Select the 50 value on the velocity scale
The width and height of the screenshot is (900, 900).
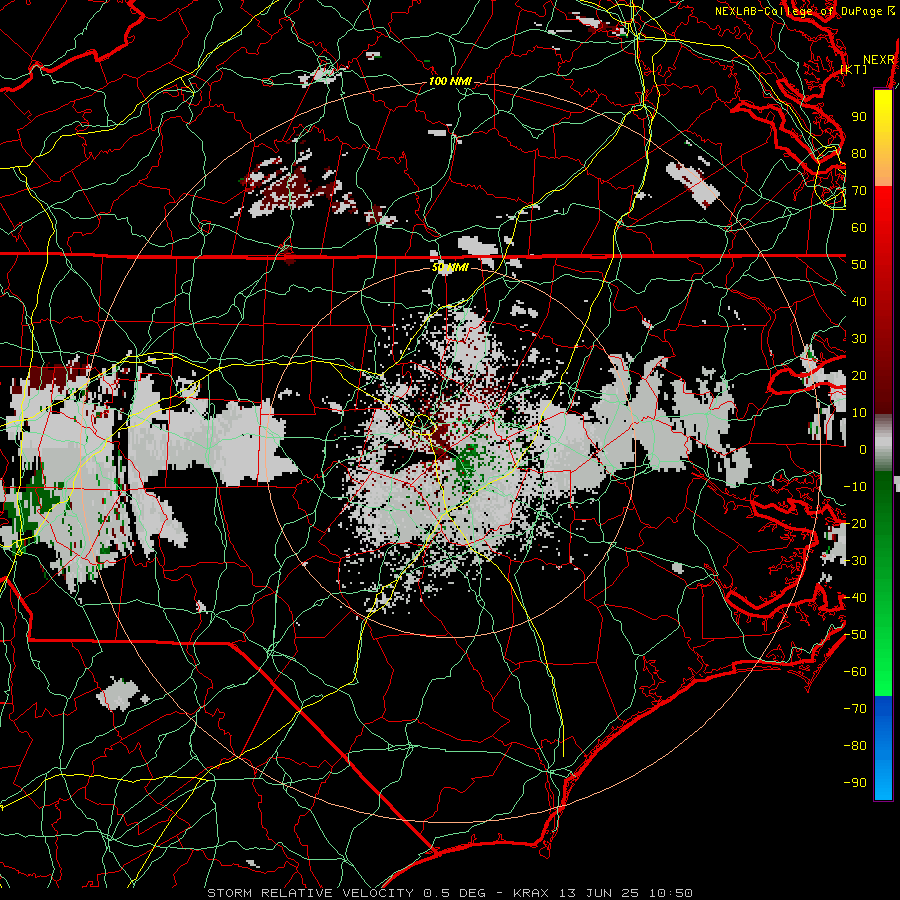tap(859, 265)
